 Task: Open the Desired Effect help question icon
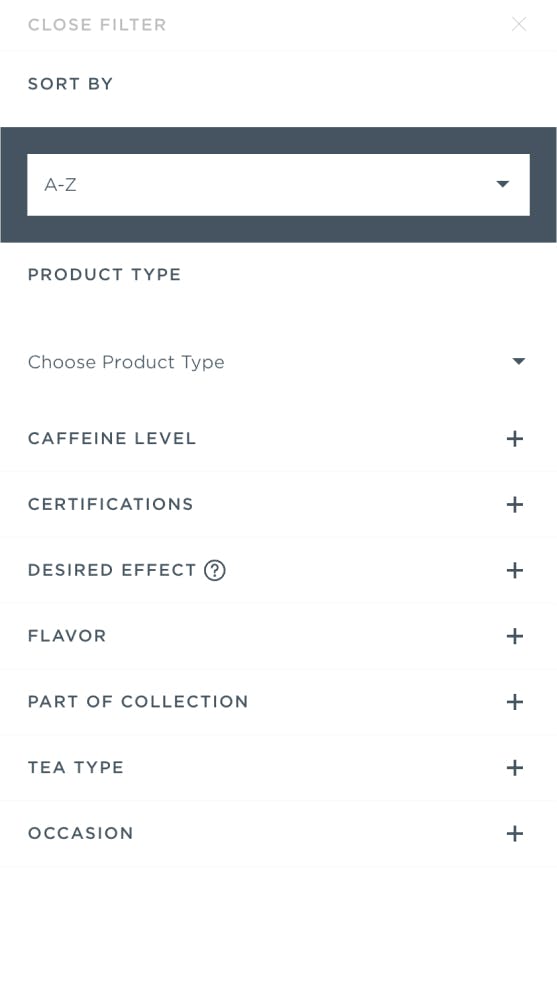215,570
